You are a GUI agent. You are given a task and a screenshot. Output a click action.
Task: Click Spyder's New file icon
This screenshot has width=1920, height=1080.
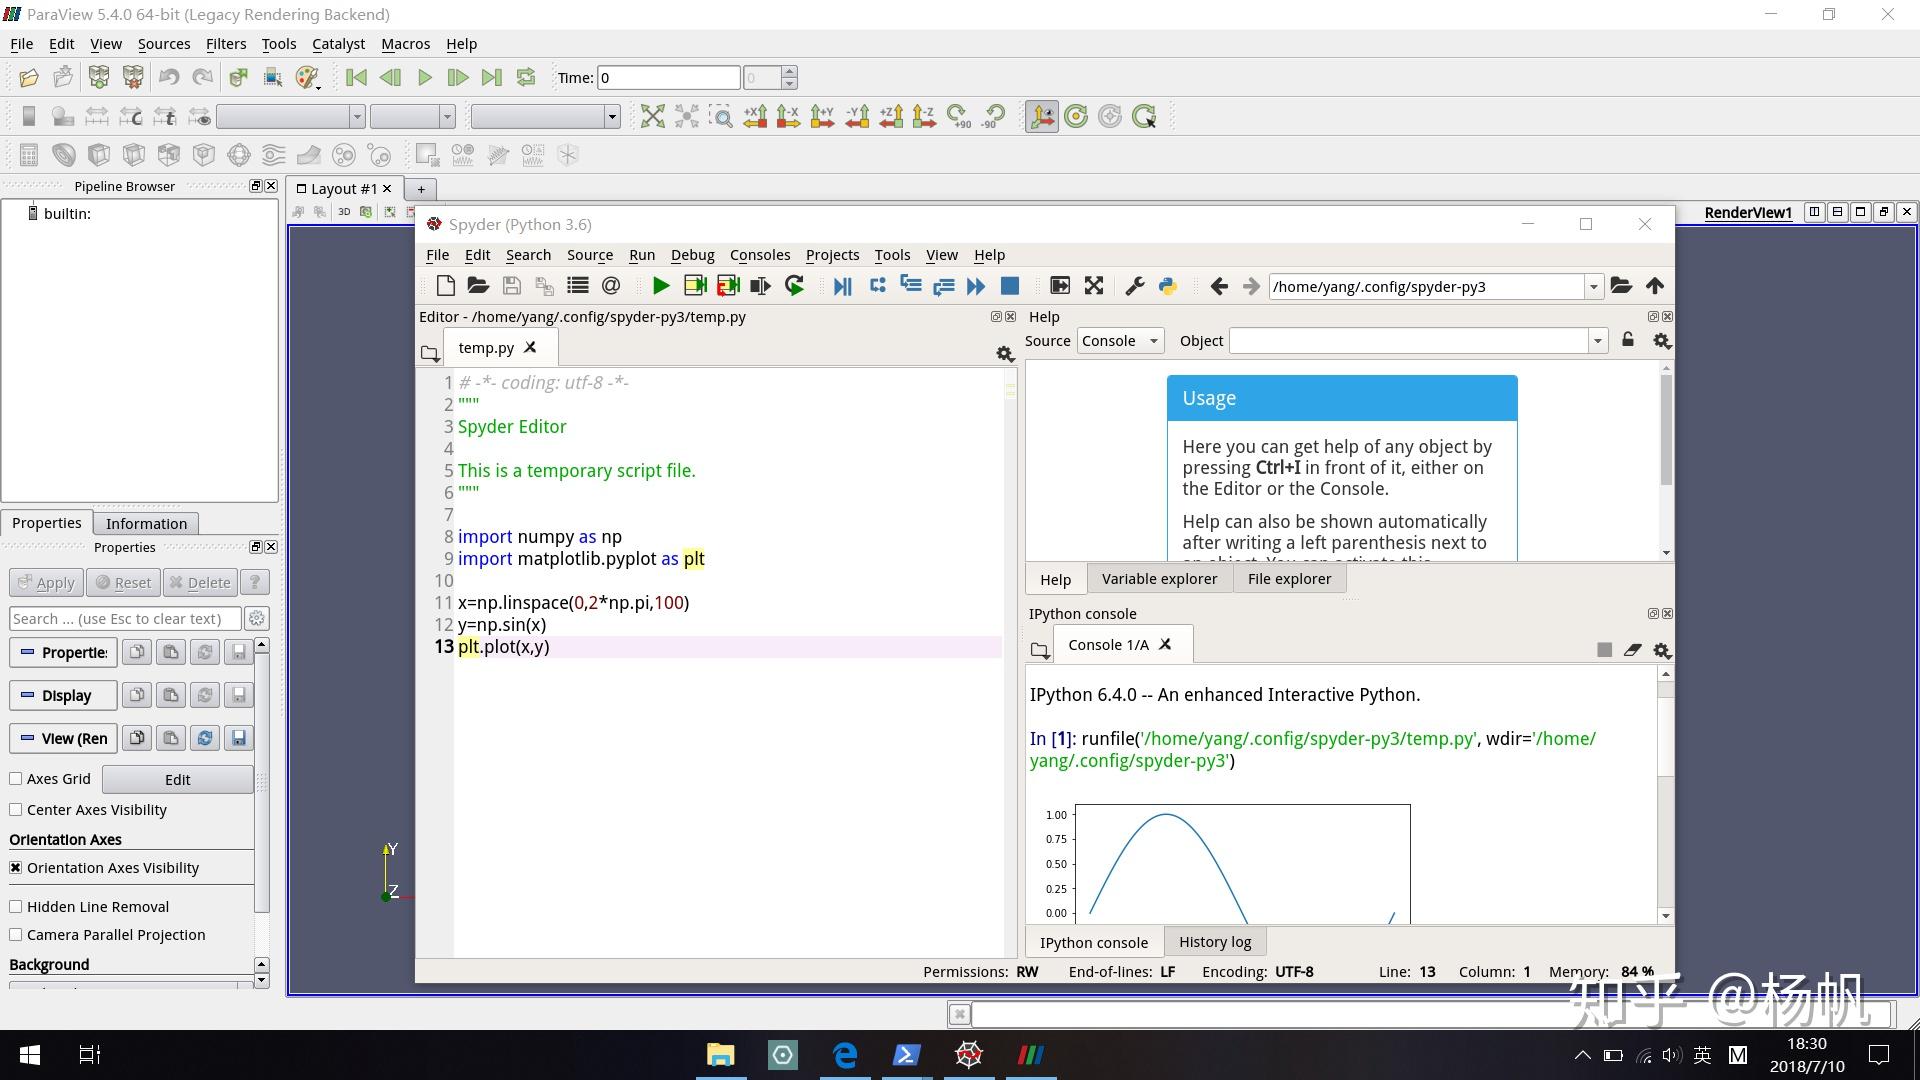[x=445, y=286]
